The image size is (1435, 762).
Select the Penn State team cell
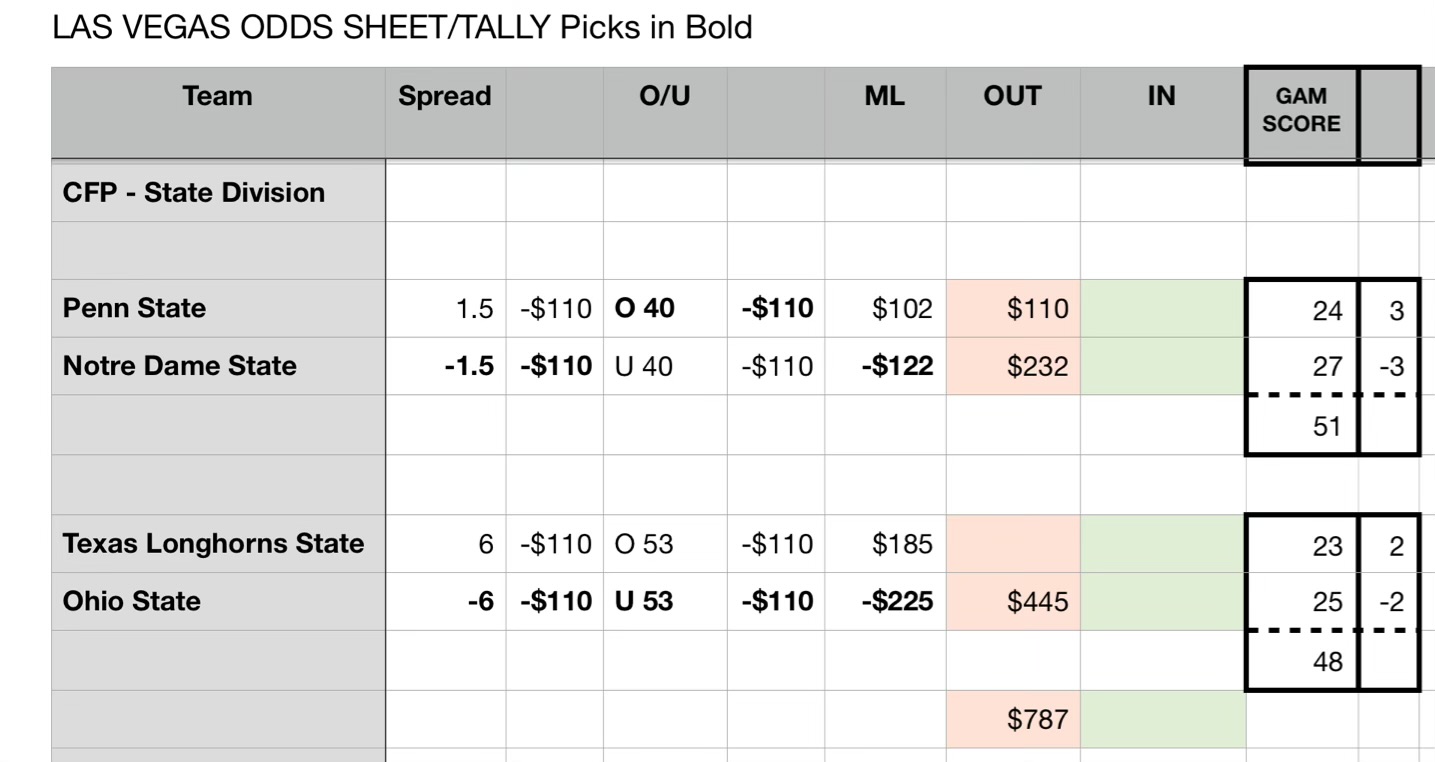218,308
